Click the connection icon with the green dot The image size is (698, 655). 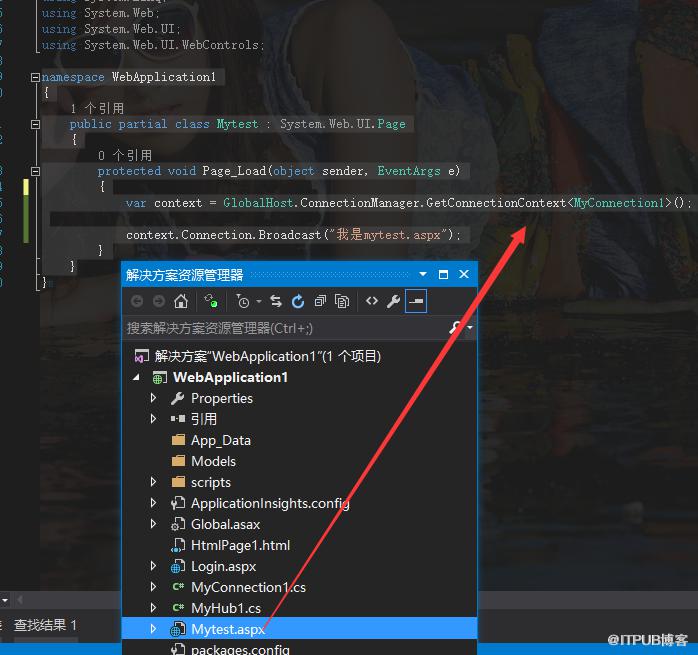(x=211, y=301)
